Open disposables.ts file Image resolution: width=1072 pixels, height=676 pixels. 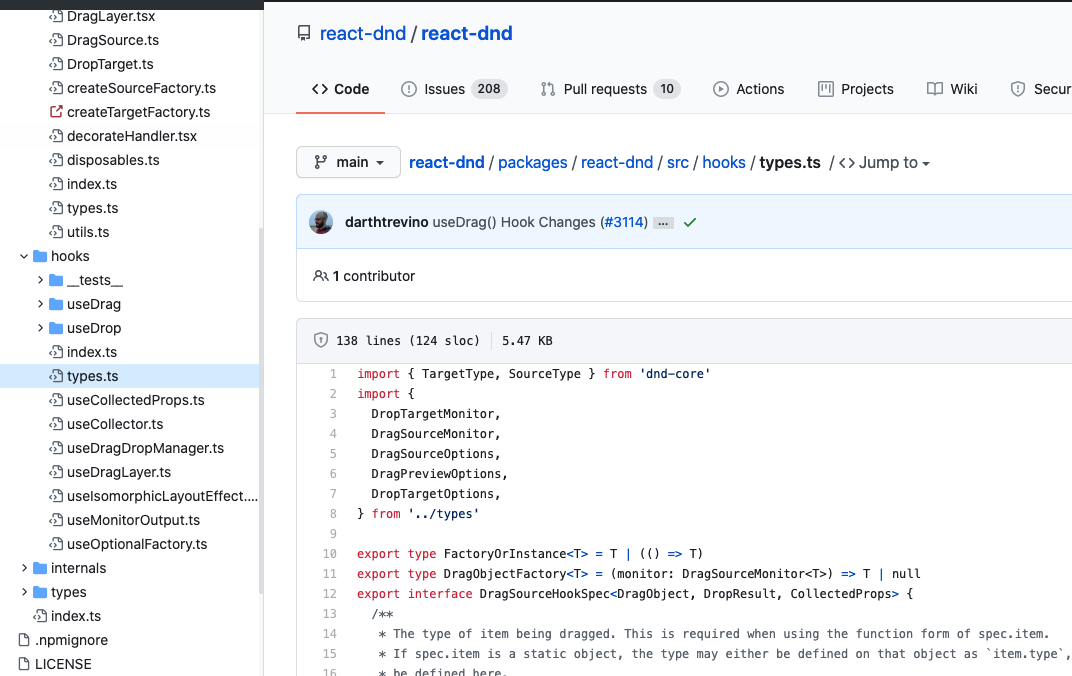[113, 160]
